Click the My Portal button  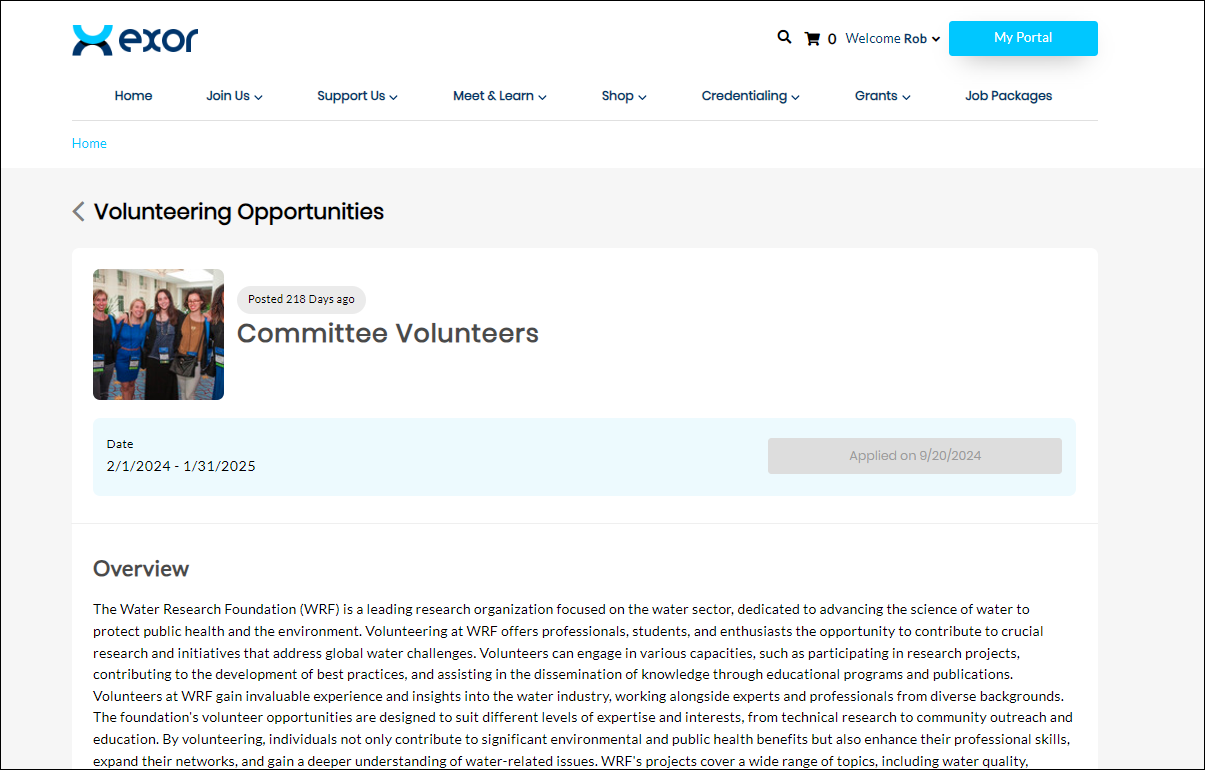click(x=1022, y=38)
